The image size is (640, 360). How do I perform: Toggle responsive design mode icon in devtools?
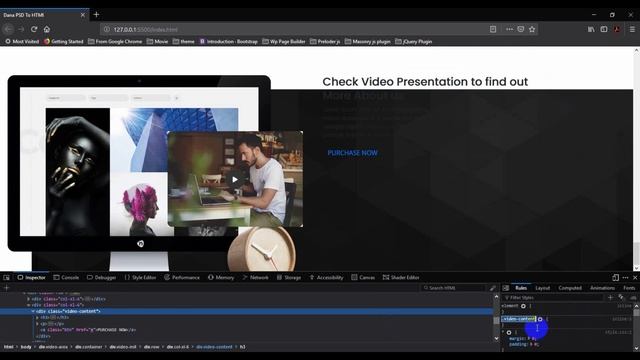616,278
